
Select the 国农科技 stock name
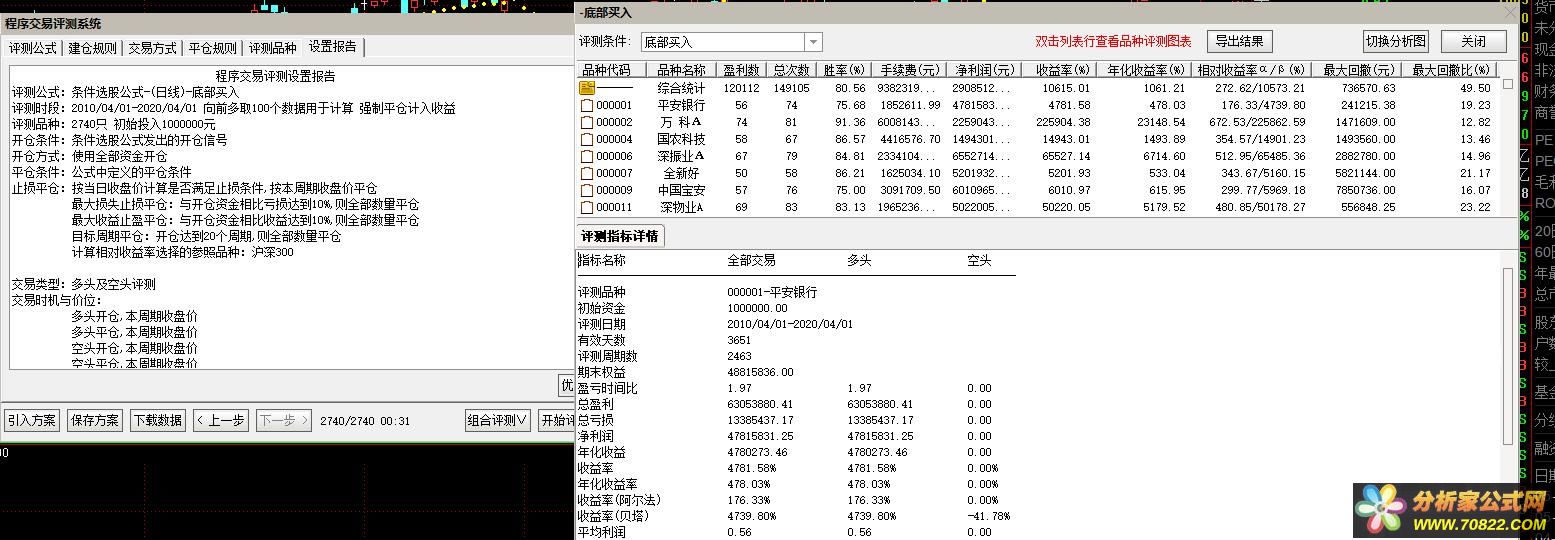click(681, 139)
